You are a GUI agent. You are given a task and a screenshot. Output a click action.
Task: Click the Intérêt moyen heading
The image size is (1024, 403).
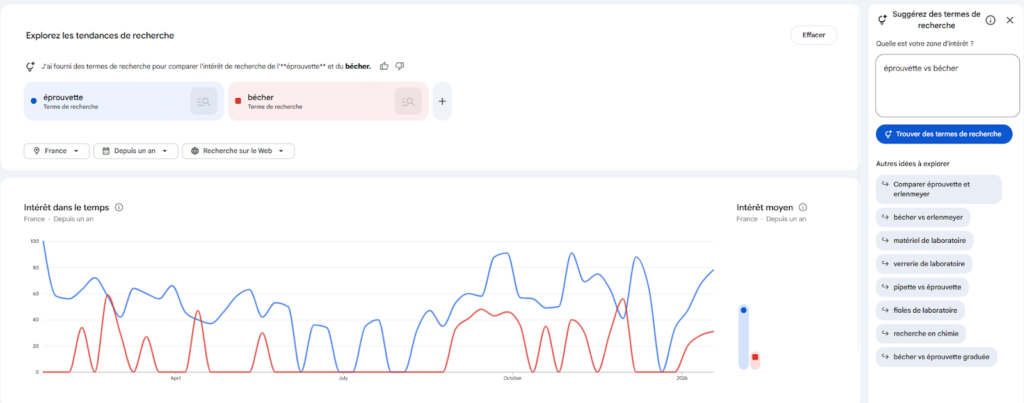[x=765, y=207]
